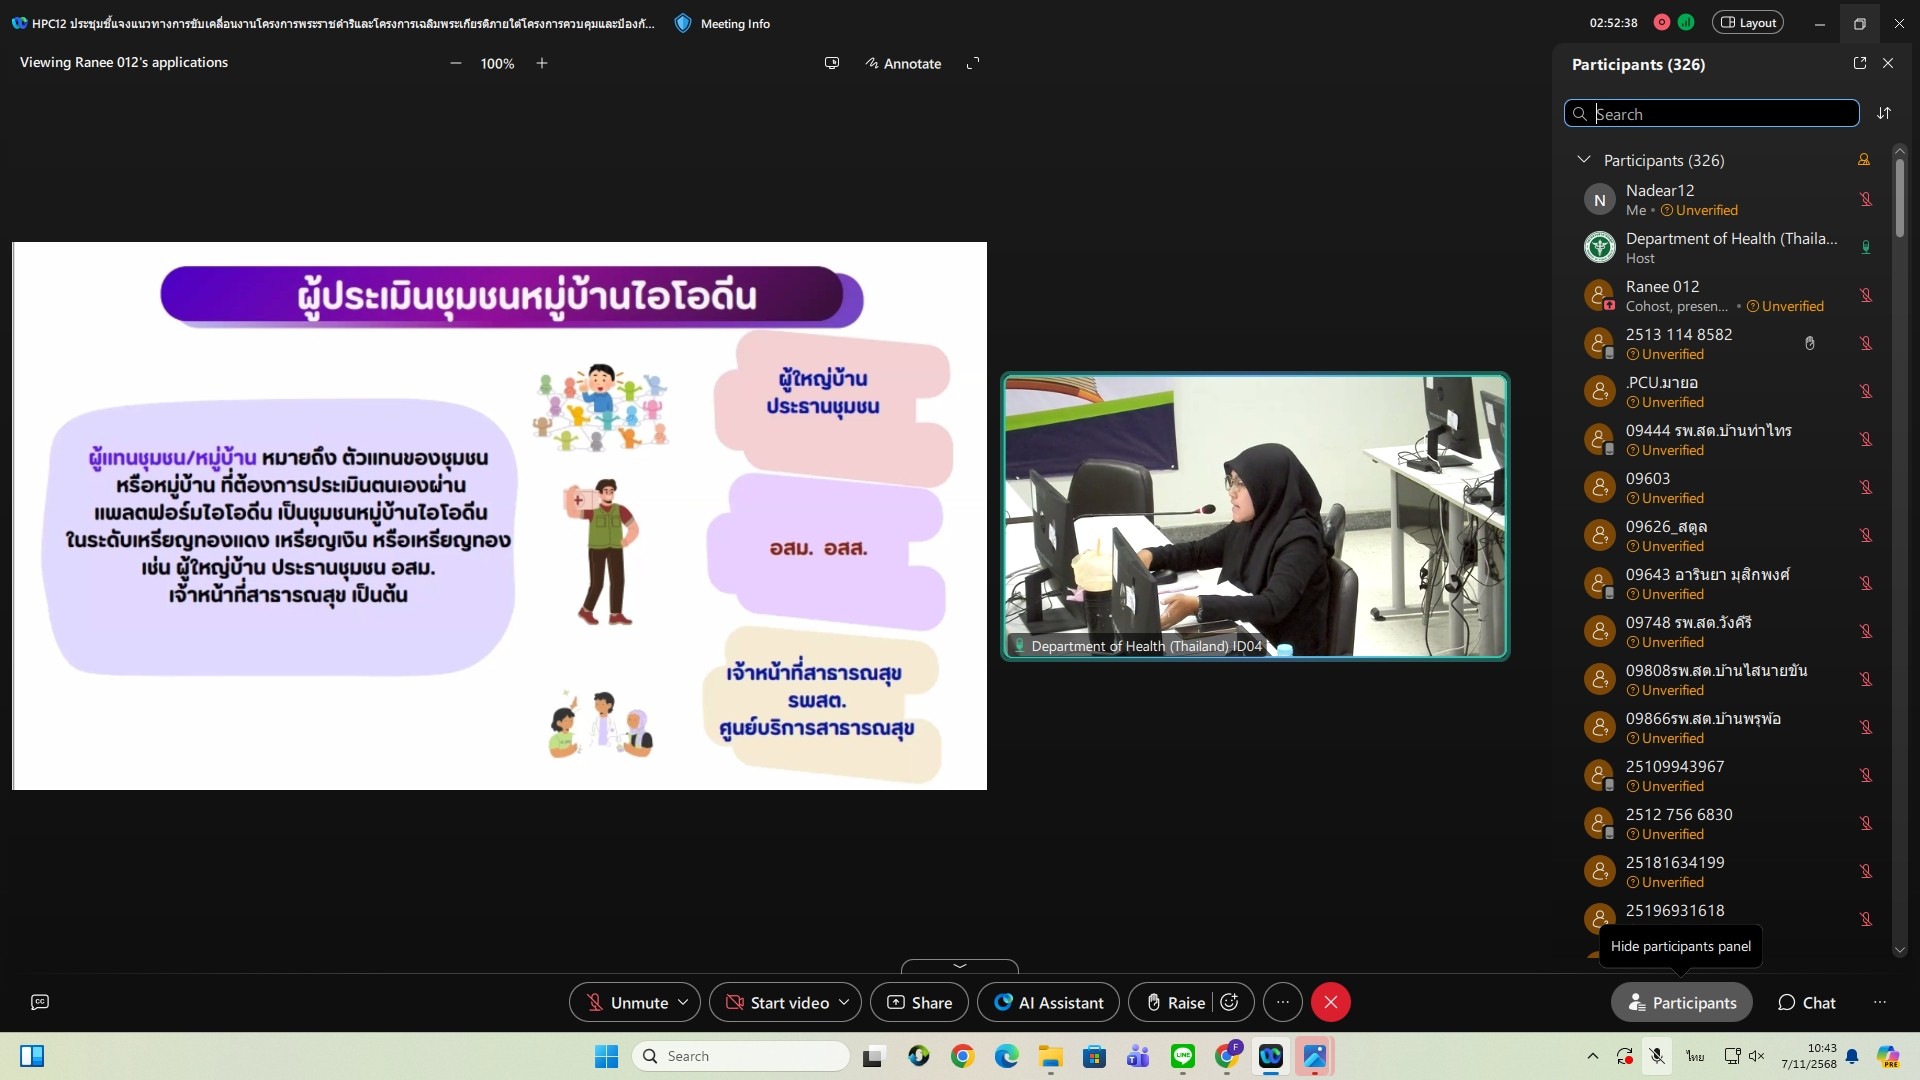The width and height of the screenshot is (1920, 1080).
Task: Collapse the Participants (326) list group
Action: pyautogui.click(x=1583, y=160)
